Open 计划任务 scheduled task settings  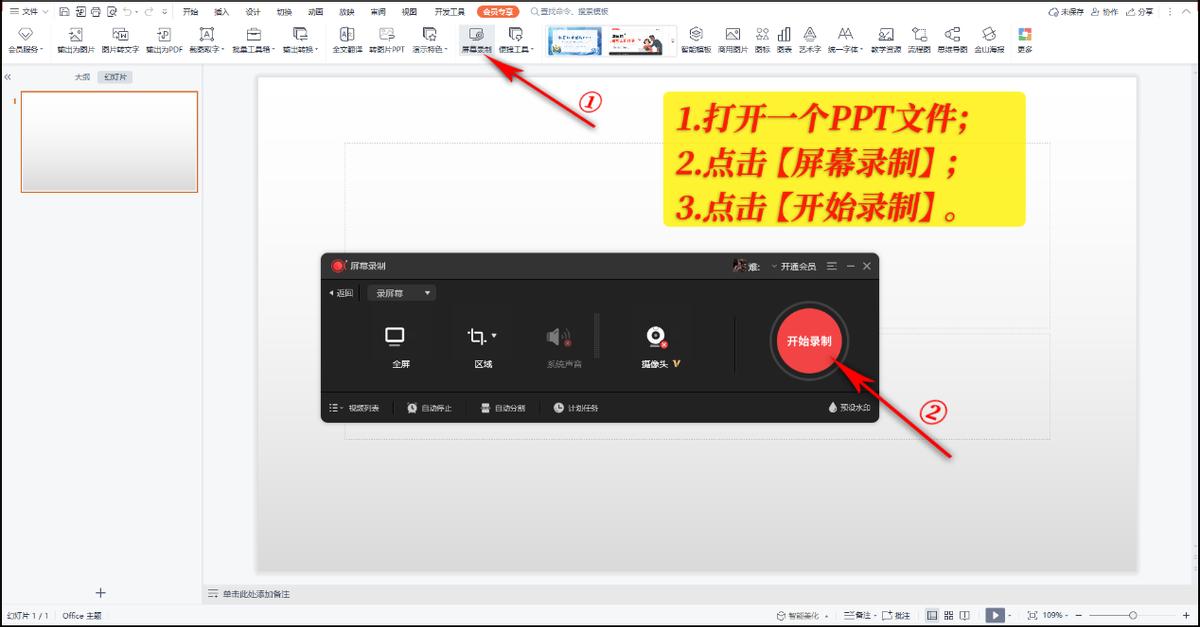(578, 408)
